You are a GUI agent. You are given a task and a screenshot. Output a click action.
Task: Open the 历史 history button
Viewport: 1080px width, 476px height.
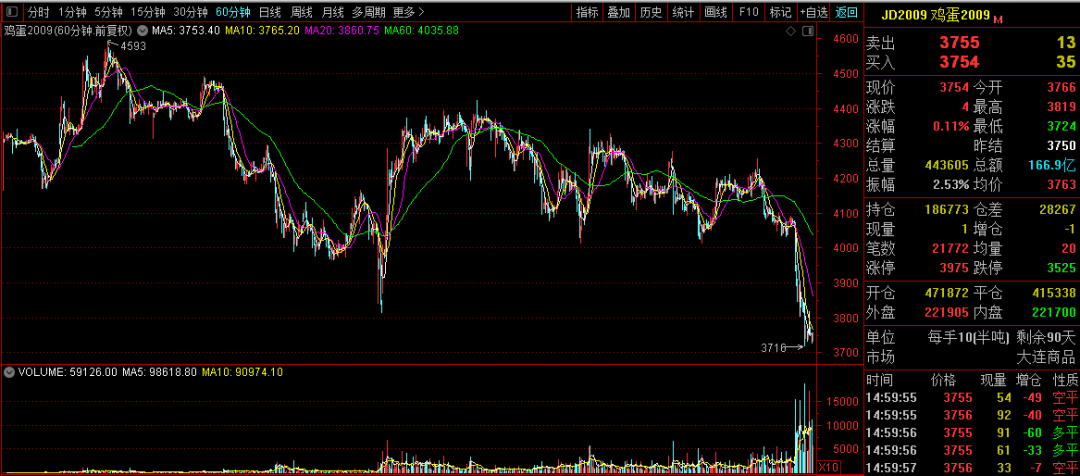click(x=651, y=12)
